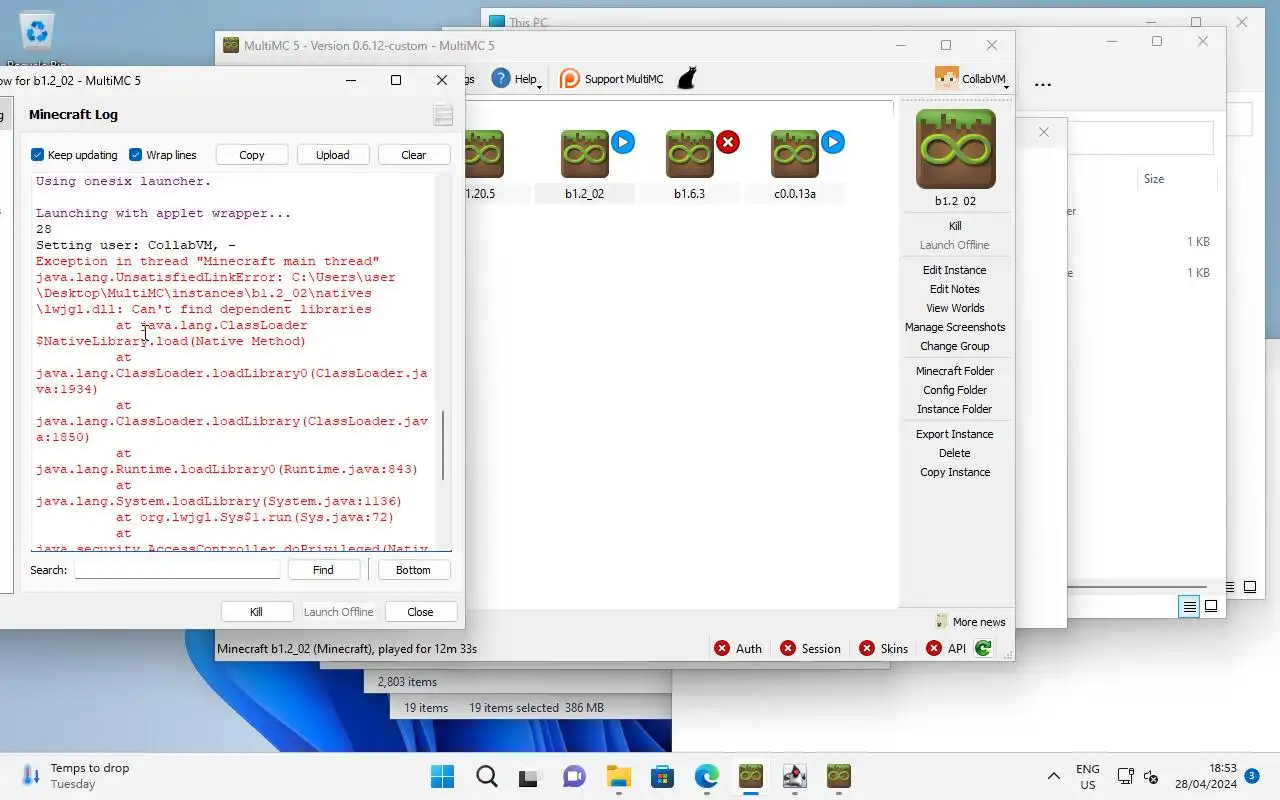1280x800 pixels.
Task: Click the Size column header in Explorer
Action: point(1154,179)
